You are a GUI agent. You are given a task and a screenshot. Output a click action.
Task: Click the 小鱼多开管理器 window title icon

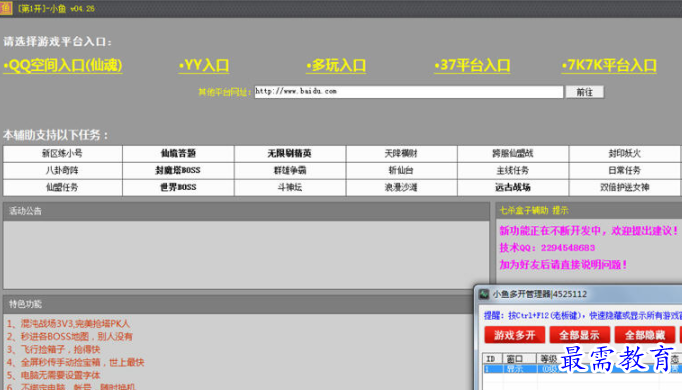484,294
